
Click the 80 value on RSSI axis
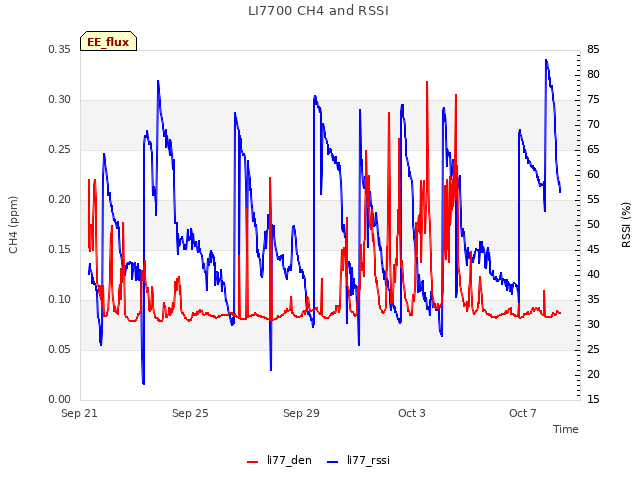point(593,74)
